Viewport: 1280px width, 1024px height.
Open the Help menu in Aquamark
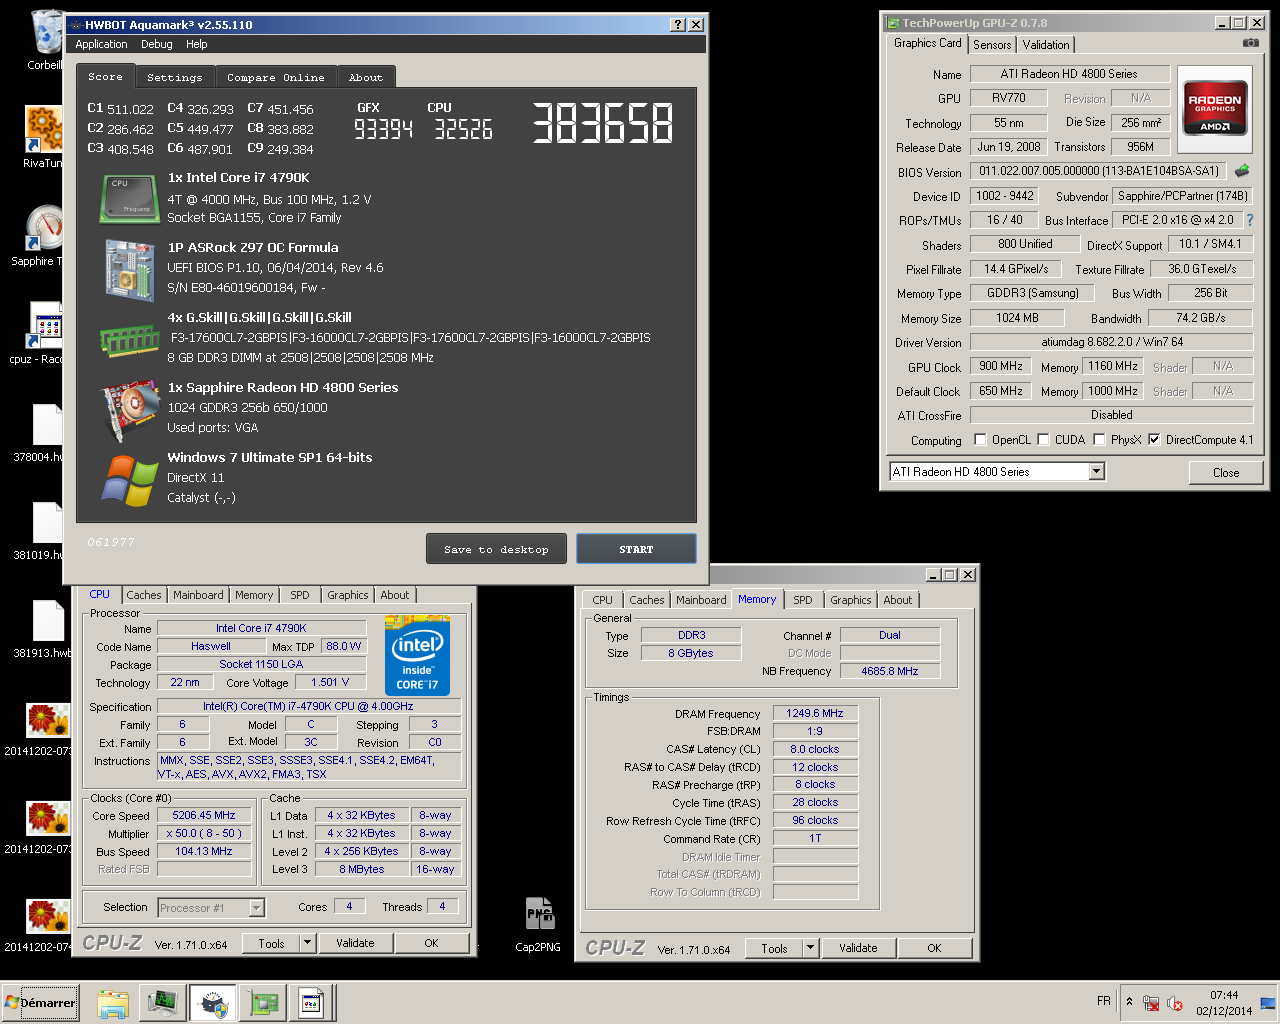pos(197,44)
